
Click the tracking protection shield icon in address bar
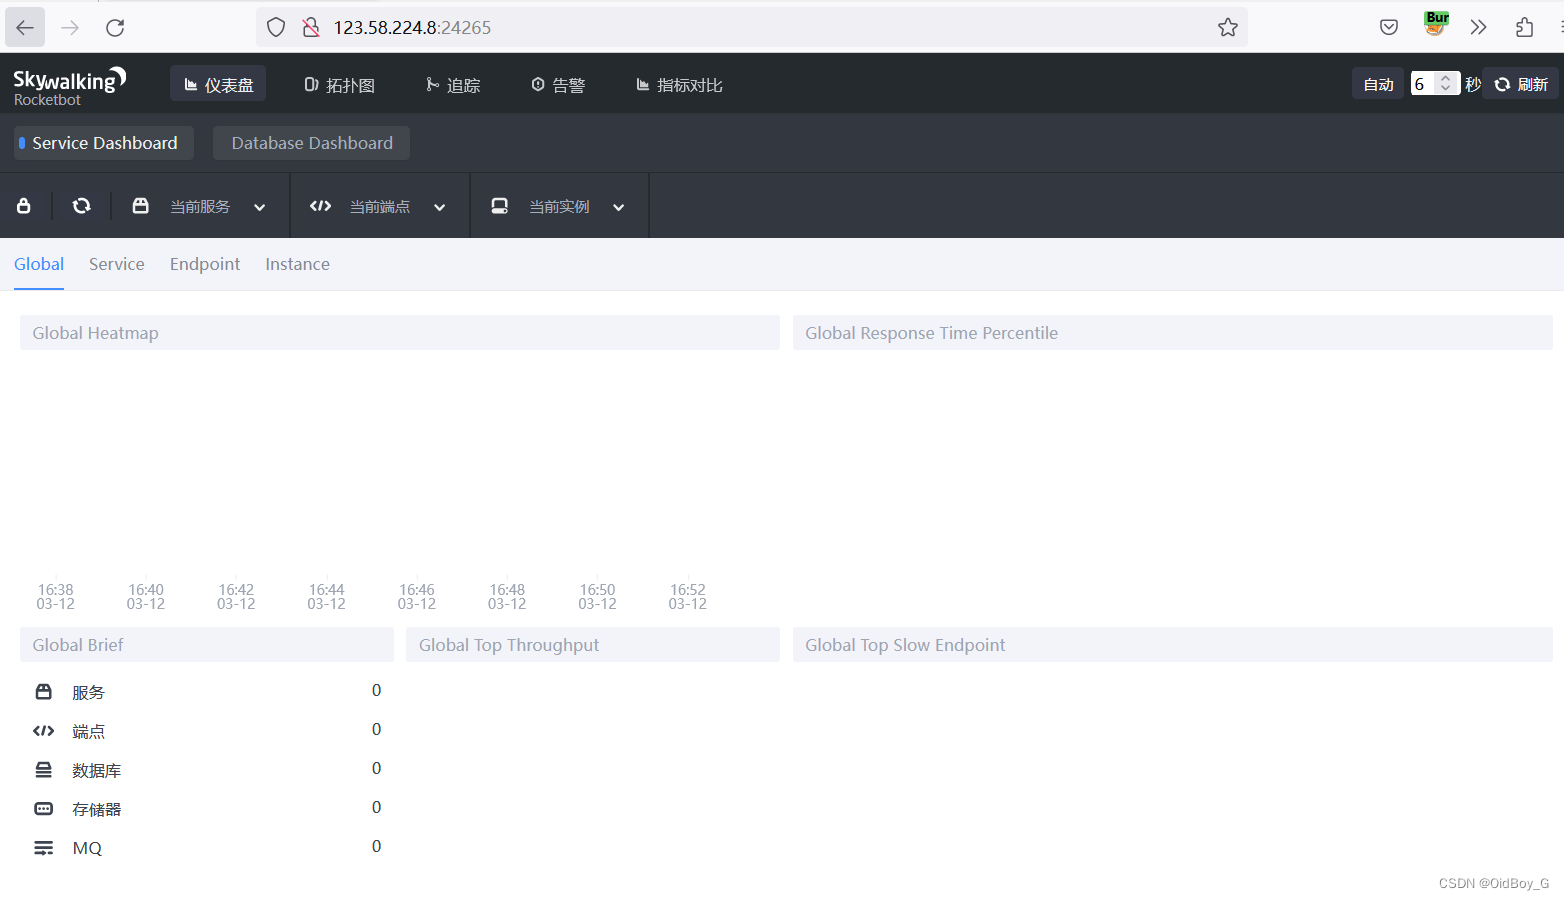(x=275, y=27)
